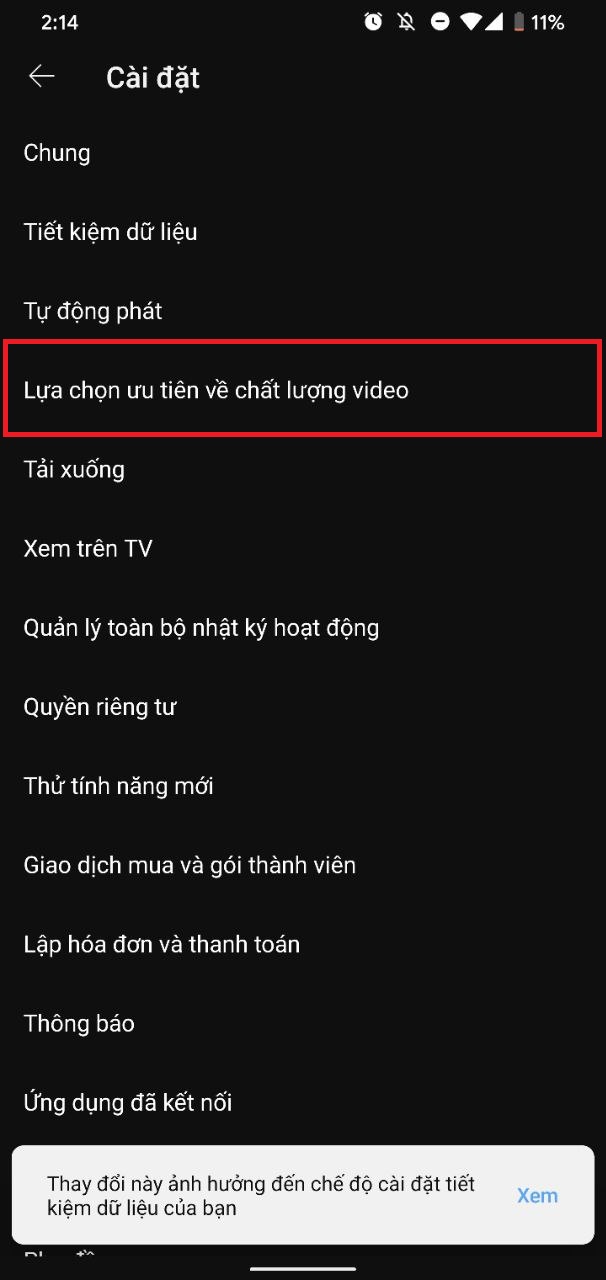606x1280 pixels.
Task: Open the Tải xuống settings
Action: pyautogui.click(x=303, y=469)
